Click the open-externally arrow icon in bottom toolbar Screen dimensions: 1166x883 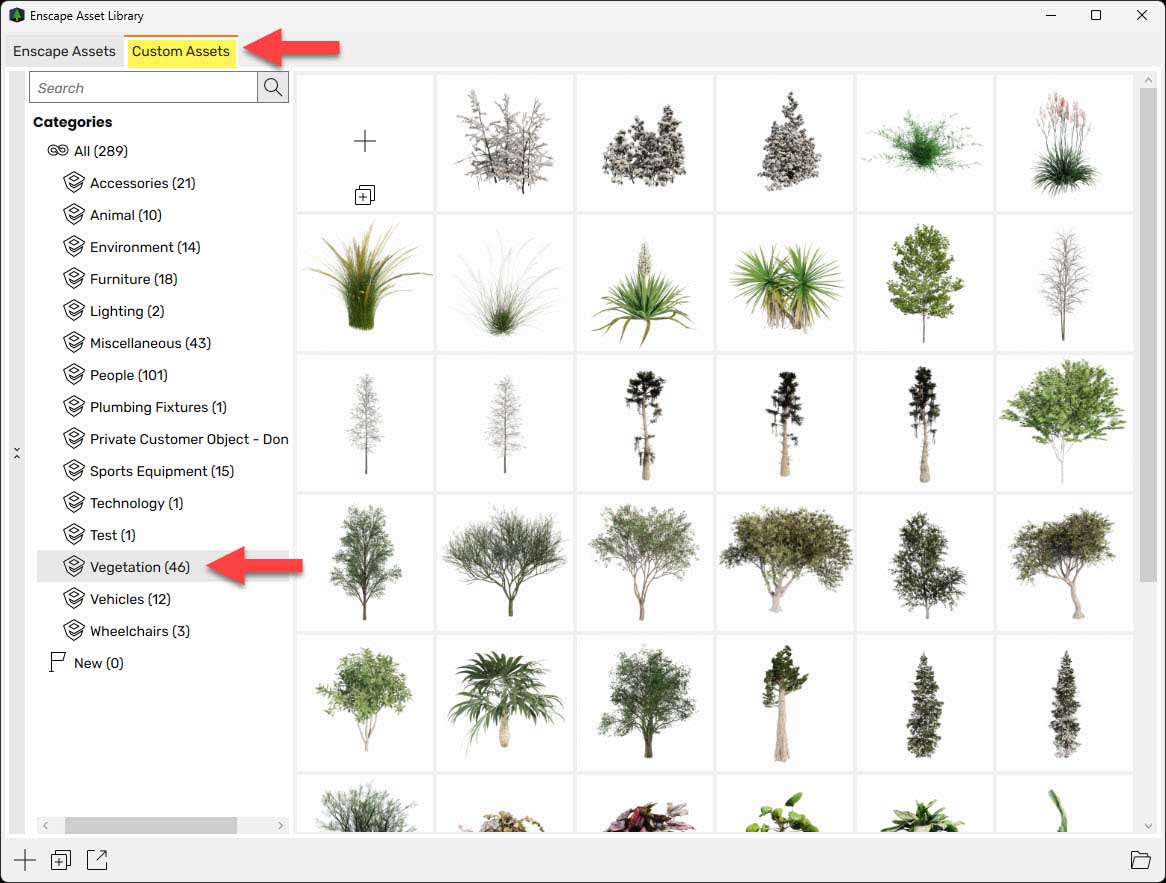(97, 859)
